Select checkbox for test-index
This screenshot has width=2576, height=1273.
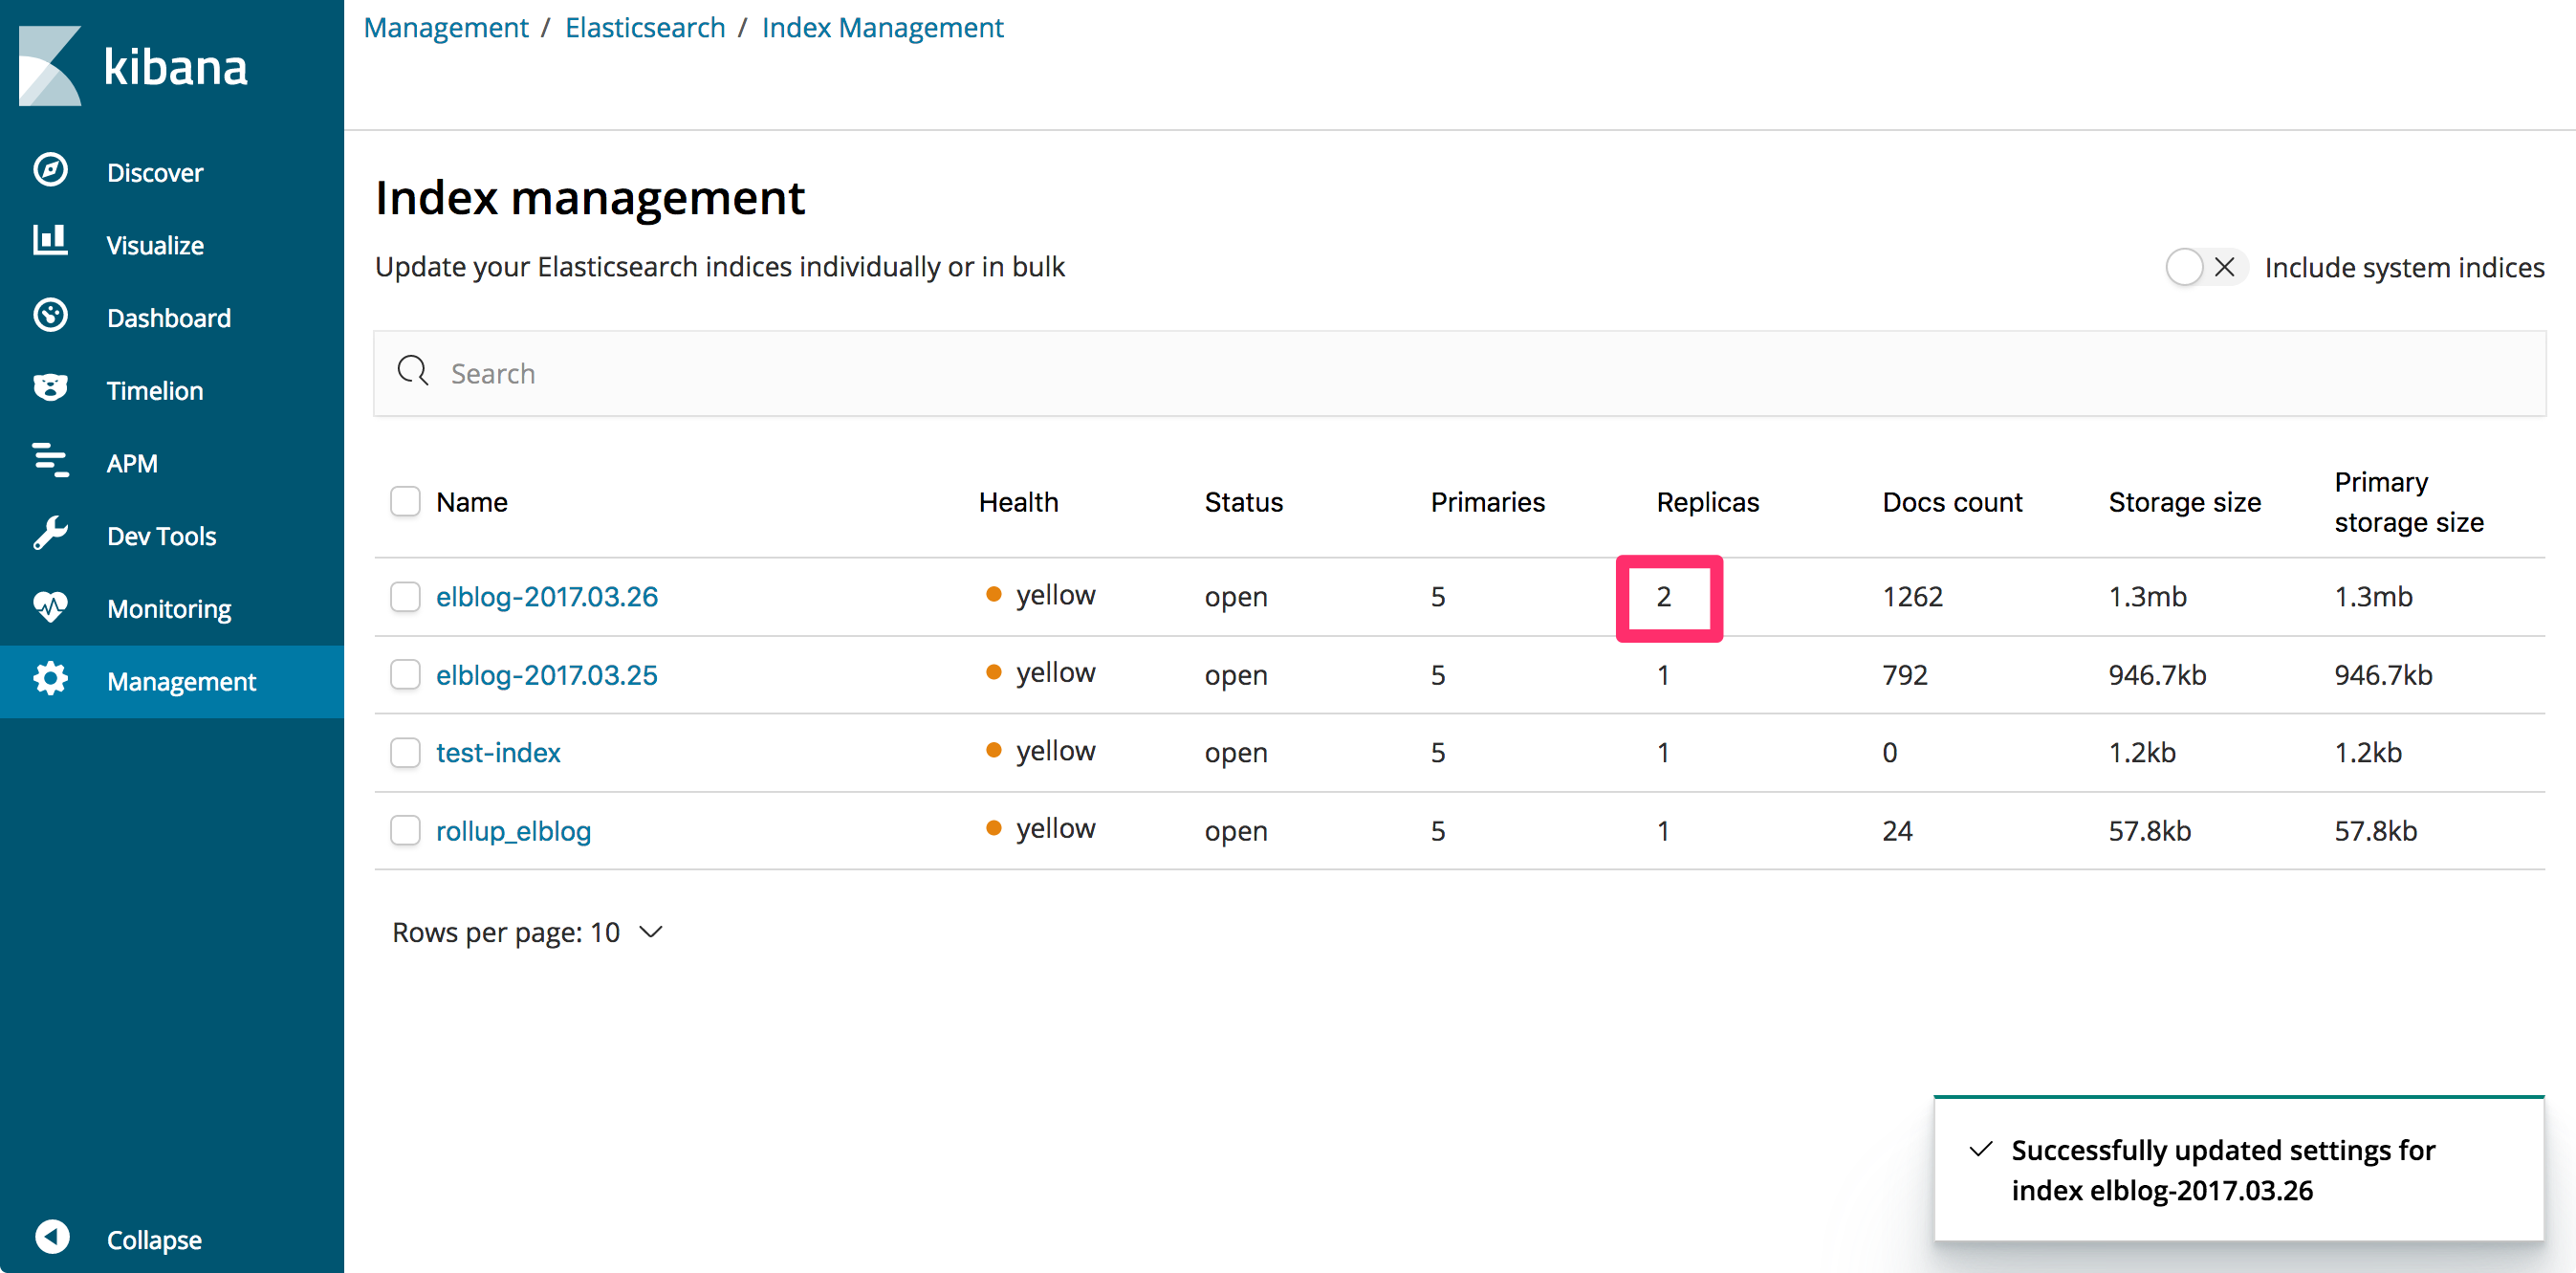tap(405, 752)
